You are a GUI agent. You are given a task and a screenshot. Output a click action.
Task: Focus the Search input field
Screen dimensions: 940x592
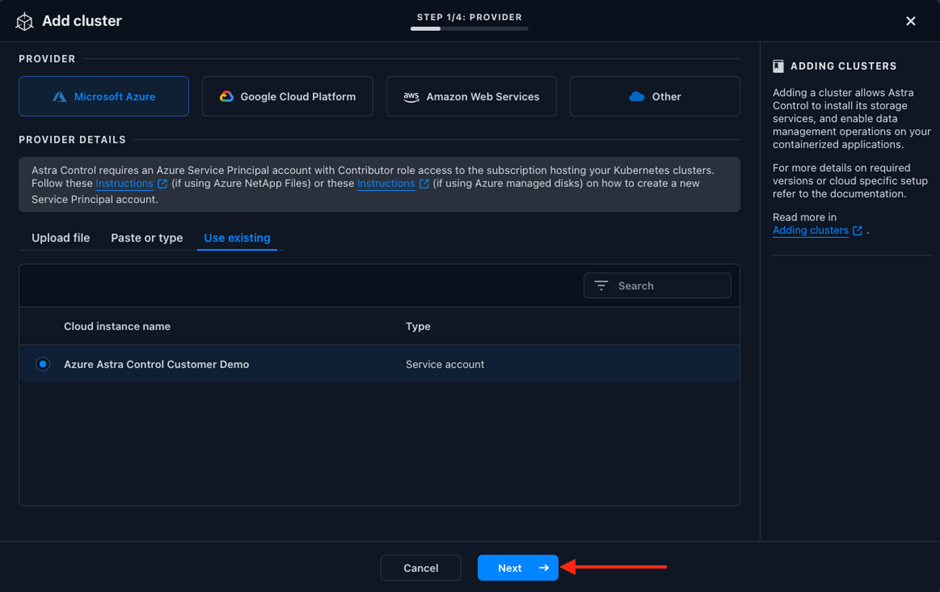[x=657, y=286]
